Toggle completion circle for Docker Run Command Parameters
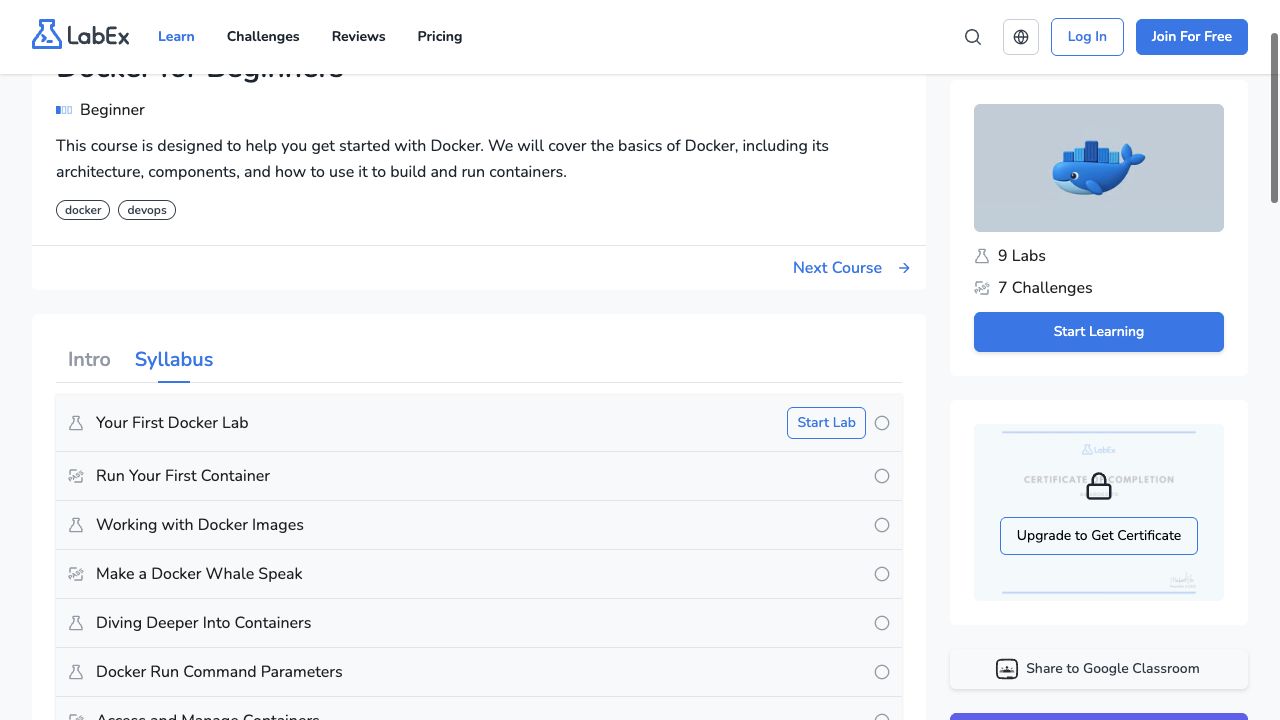The image size is (1280, 720). [x=882, y=672]
